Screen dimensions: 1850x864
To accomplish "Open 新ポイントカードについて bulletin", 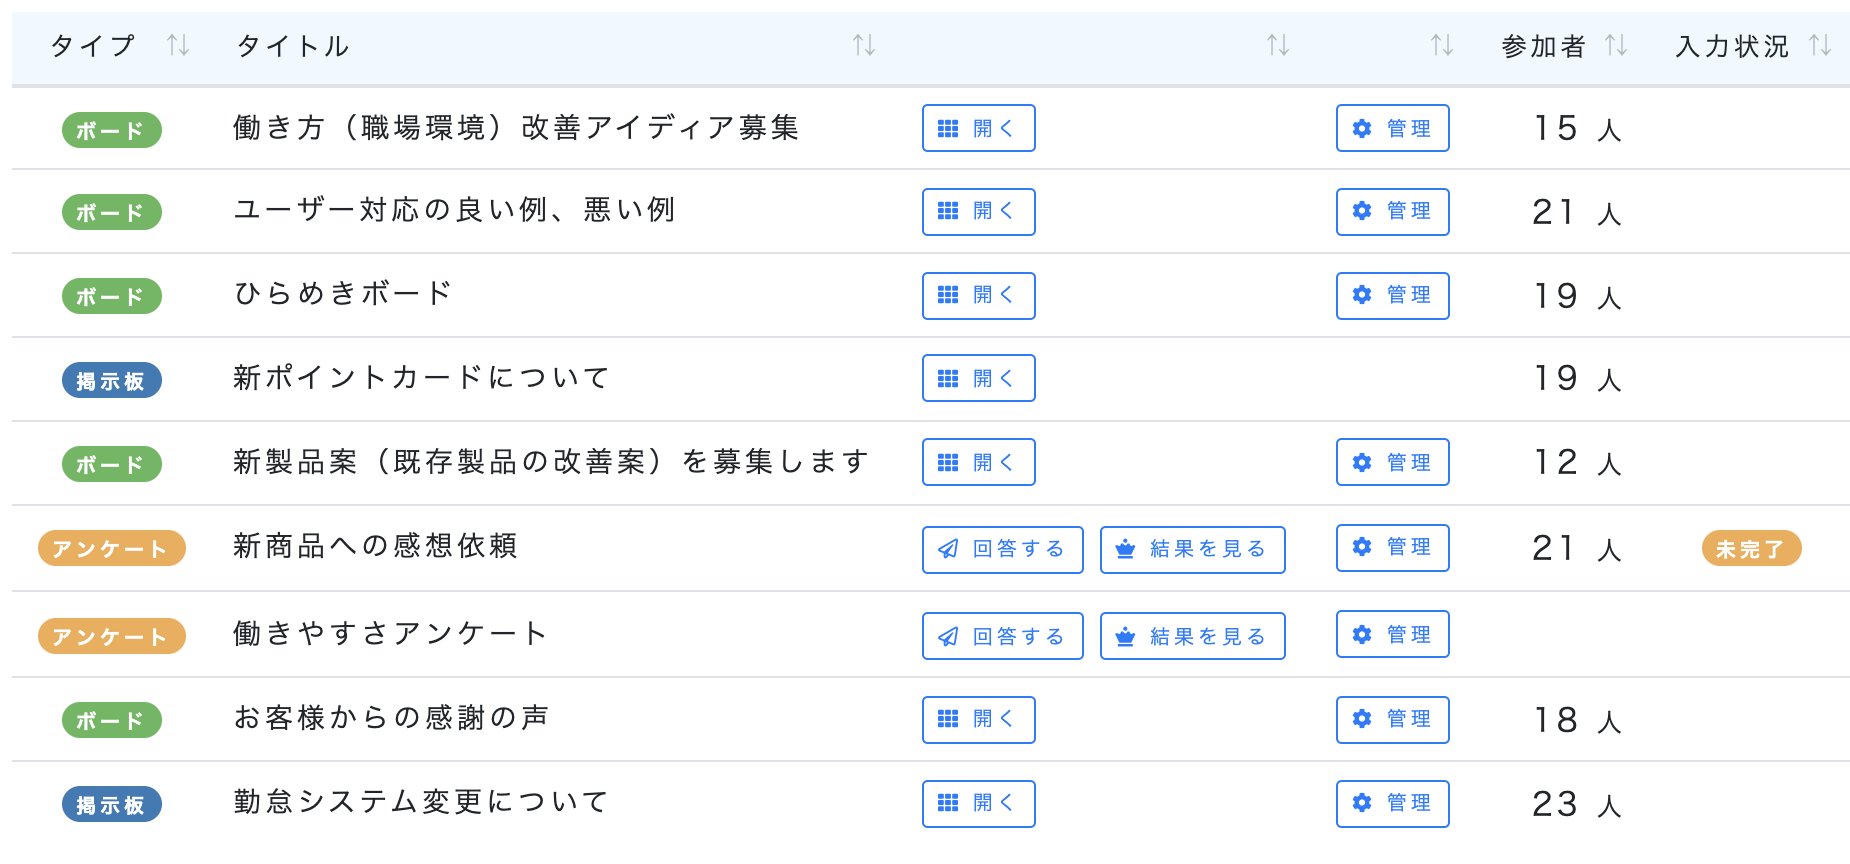I will pos(978,378).
